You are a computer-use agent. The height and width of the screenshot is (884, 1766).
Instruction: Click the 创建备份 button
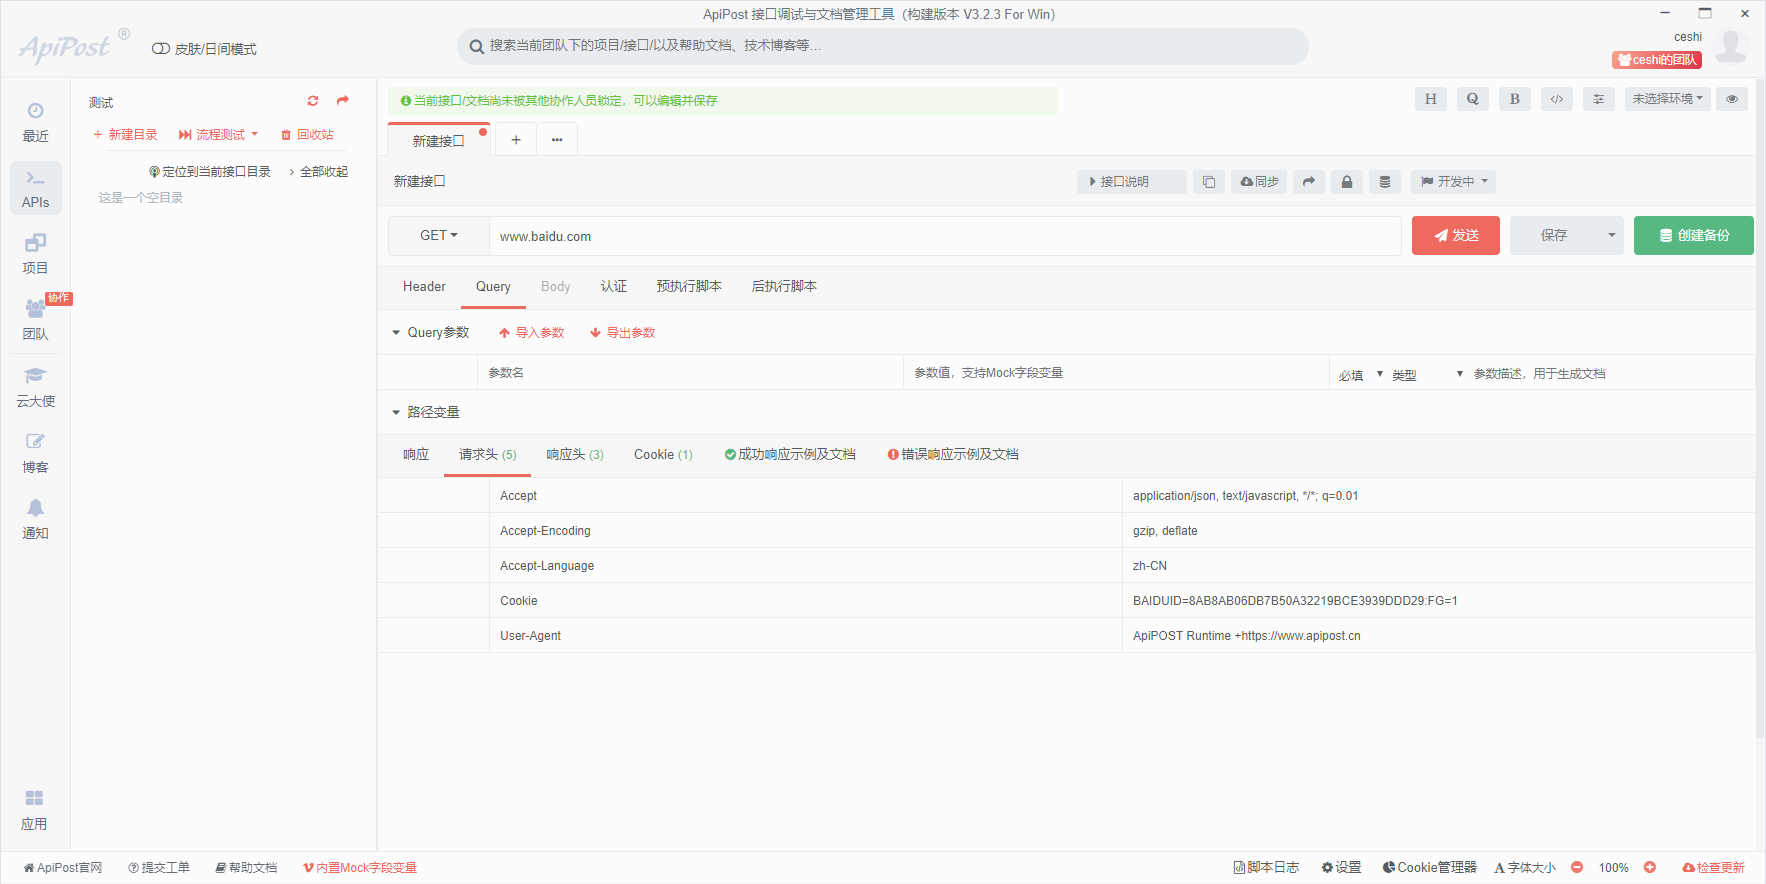pos(1694,236)
